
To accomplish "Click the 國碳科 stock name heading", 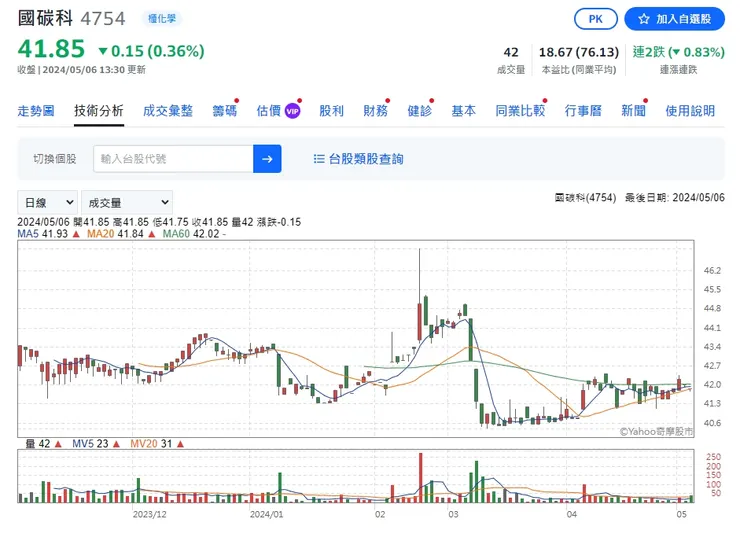I will (45, 18).
